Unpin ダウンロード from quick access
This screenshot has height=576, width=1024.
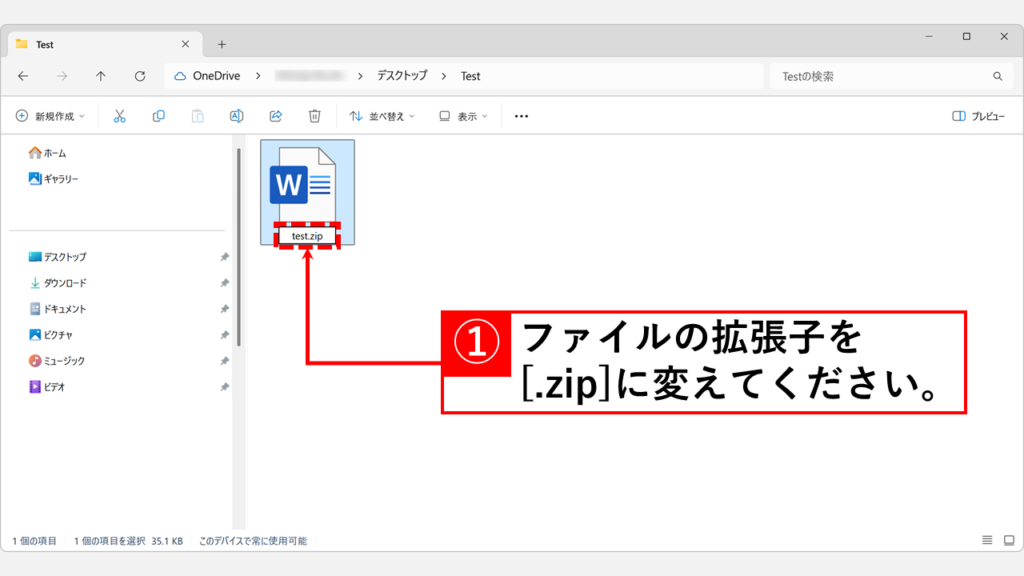[225, 283]
